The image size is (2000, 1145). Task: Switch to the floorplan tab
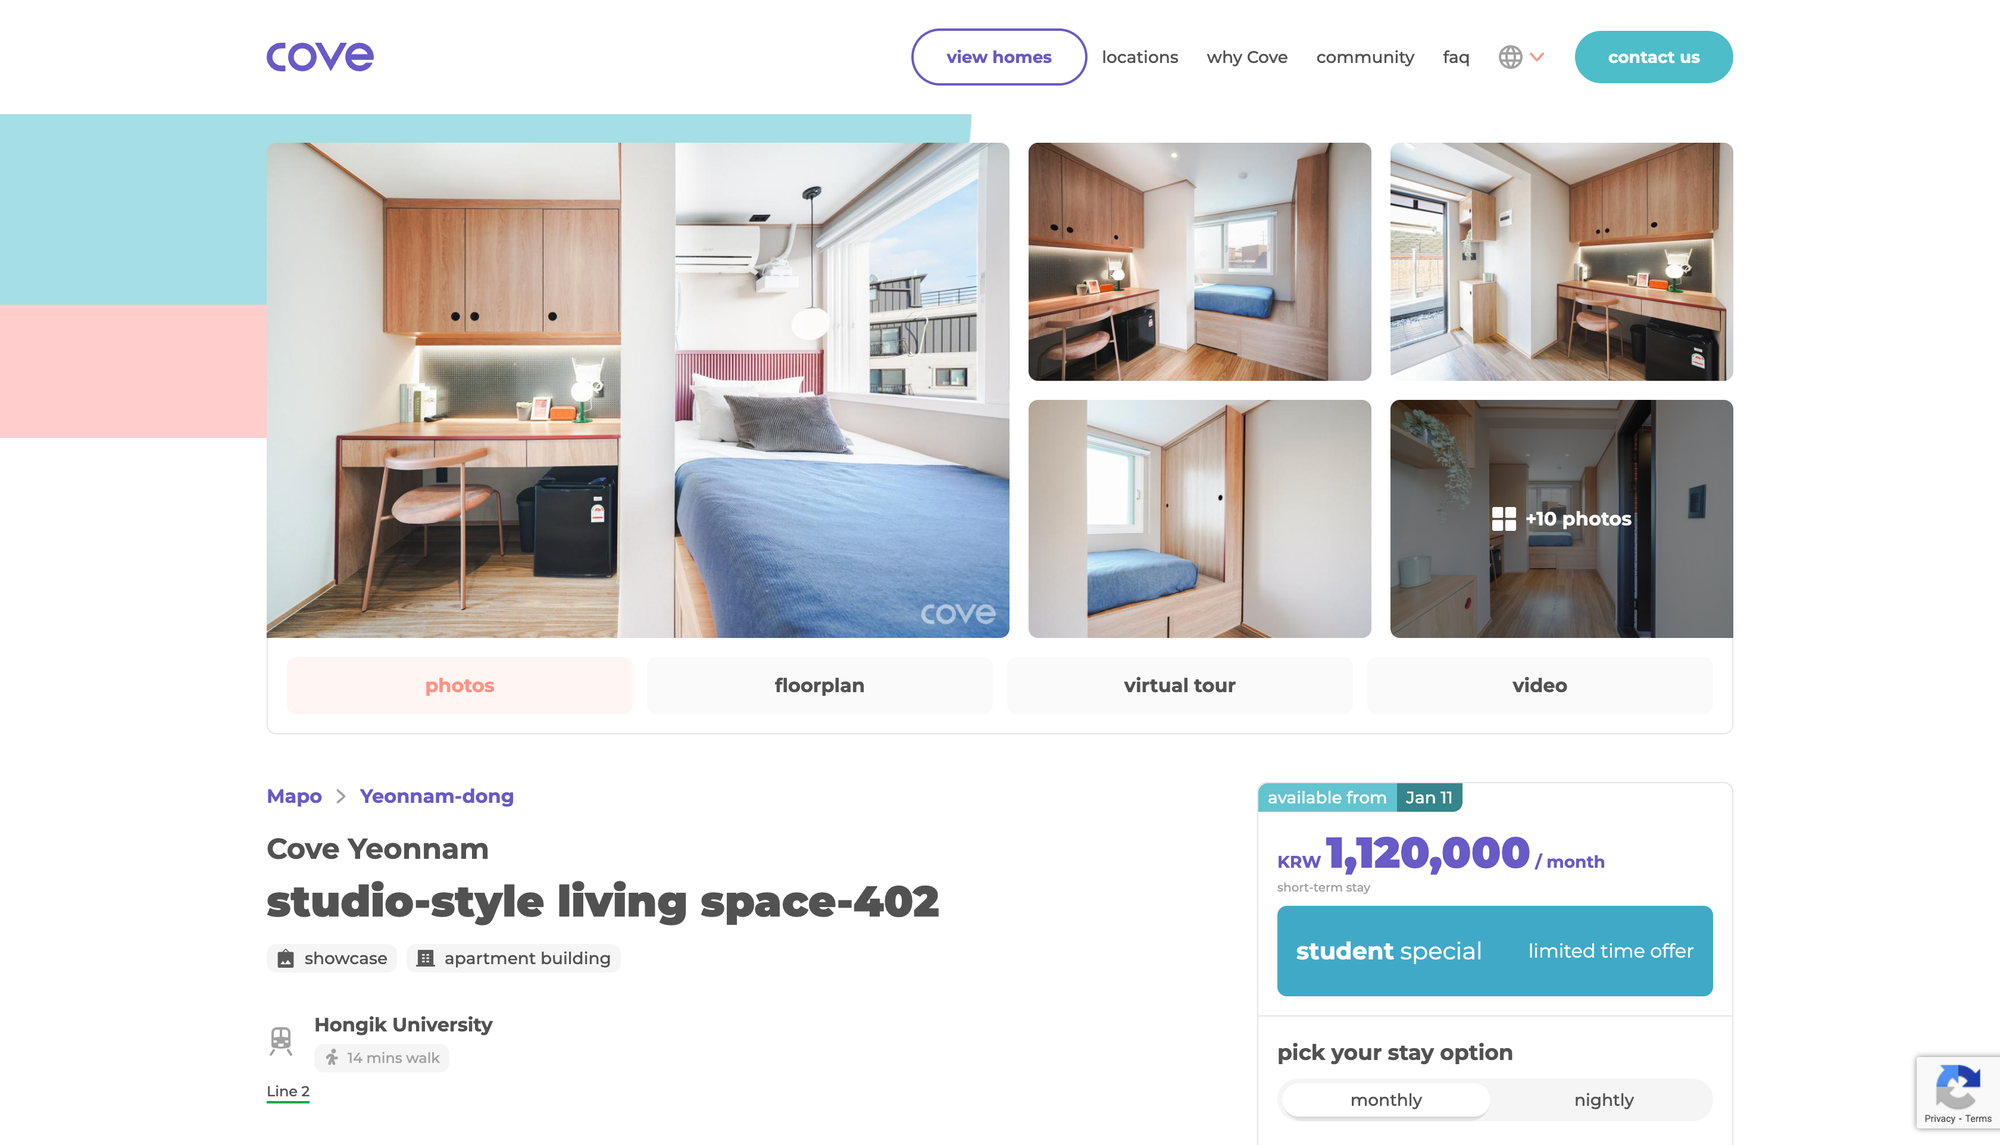(819, 685)
